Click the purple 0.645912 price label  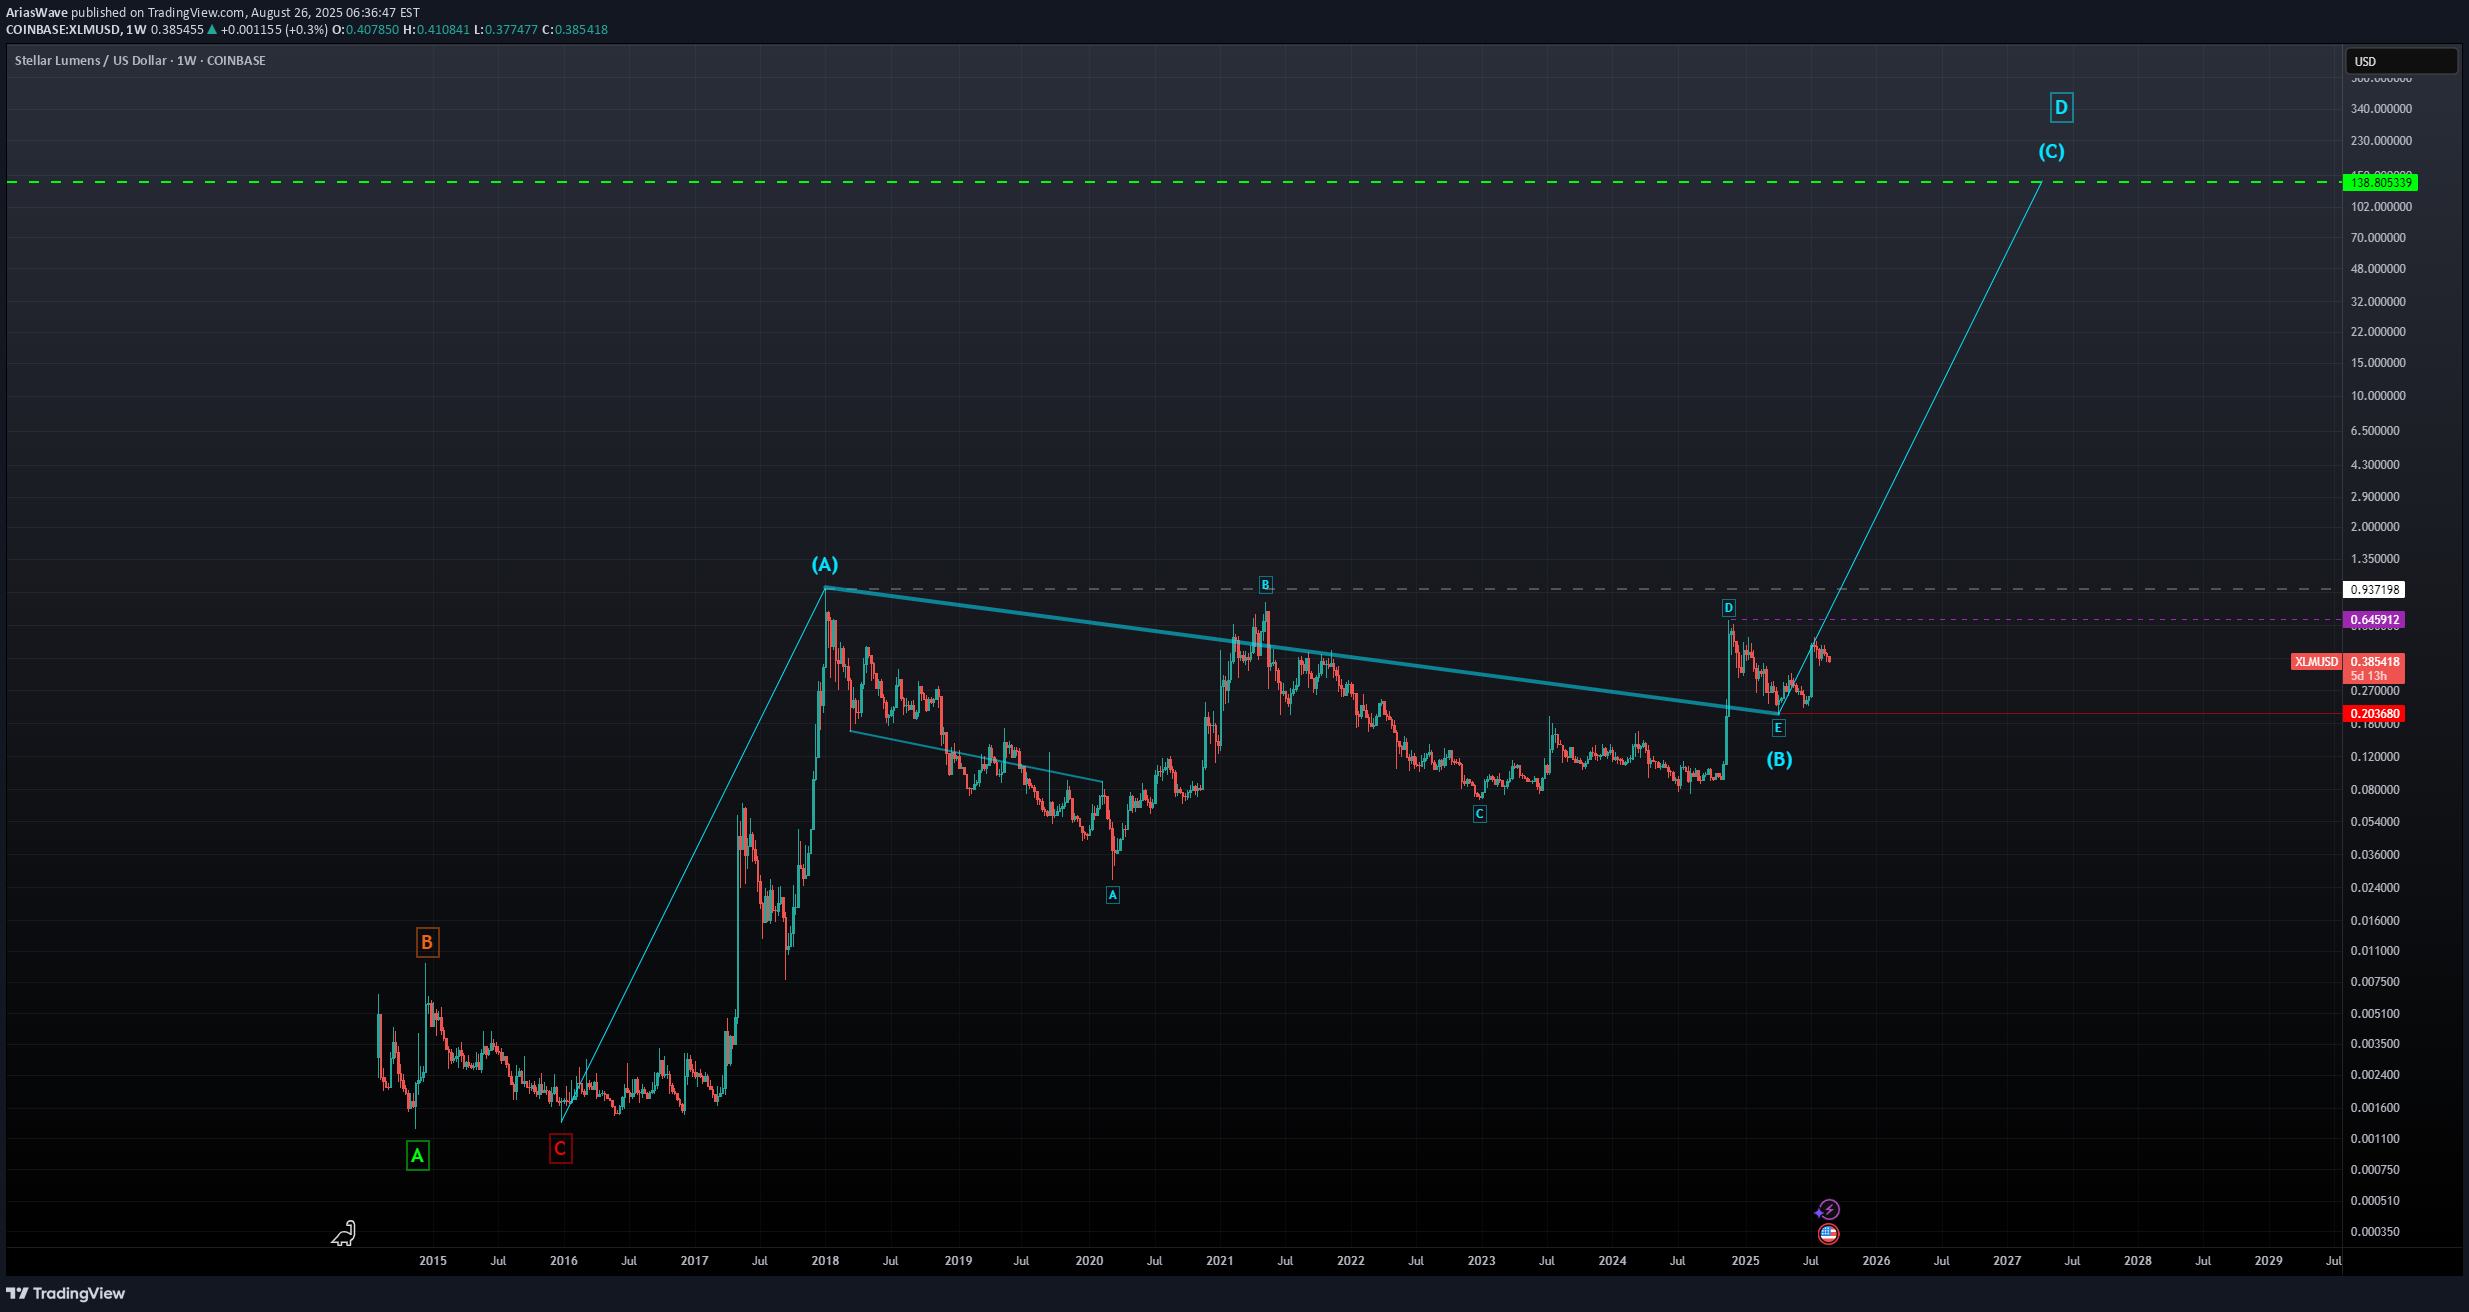tap(2374, 620)
